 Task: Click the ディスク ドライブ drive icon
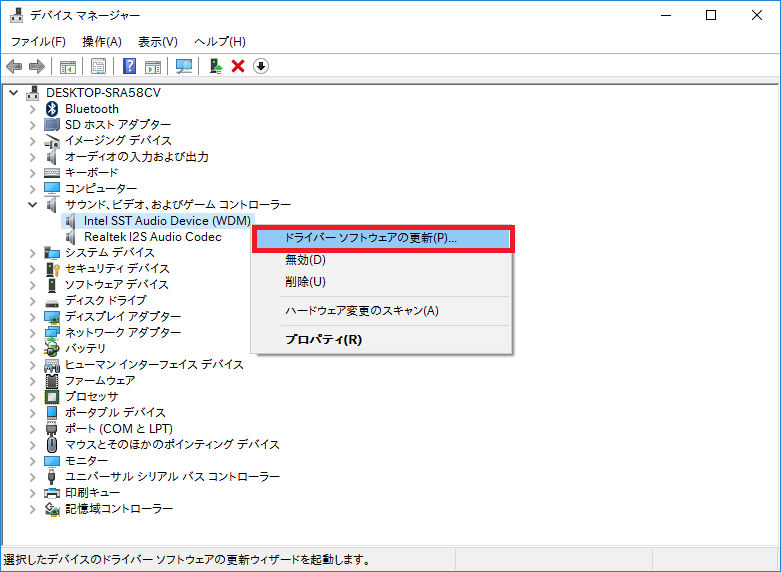click(52, 301)
